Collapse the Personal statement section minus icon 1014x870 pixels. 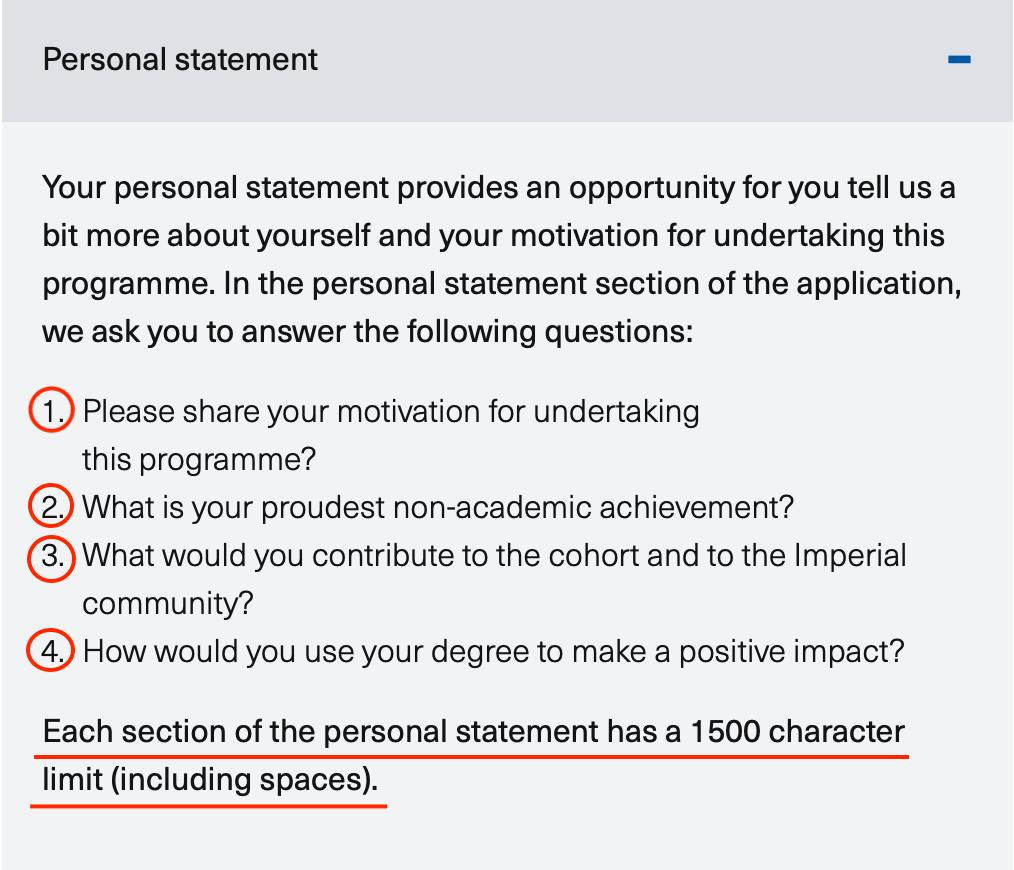(x=959, y=60)
